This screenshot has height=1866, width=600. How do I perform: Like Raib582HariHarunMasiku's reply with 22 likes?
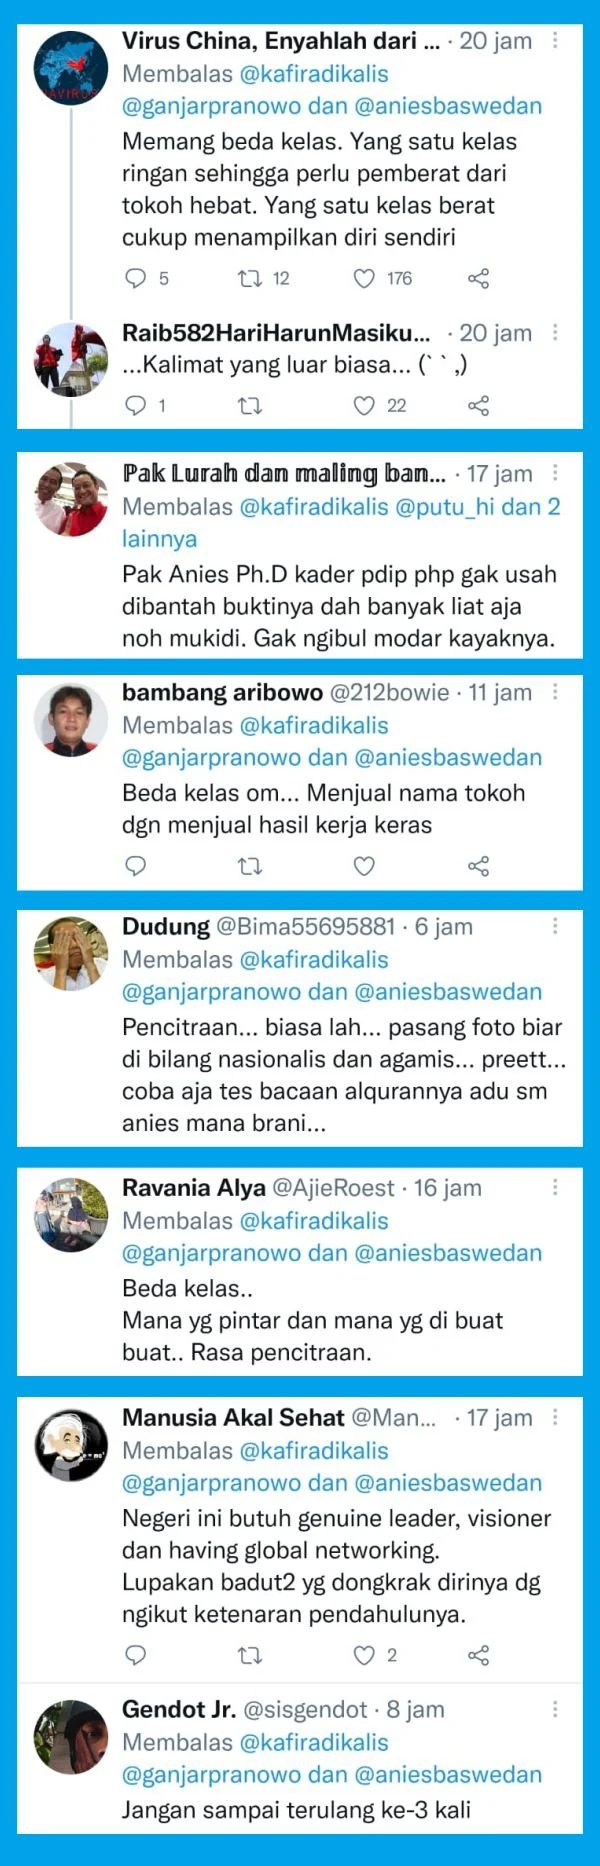(364, 405)
